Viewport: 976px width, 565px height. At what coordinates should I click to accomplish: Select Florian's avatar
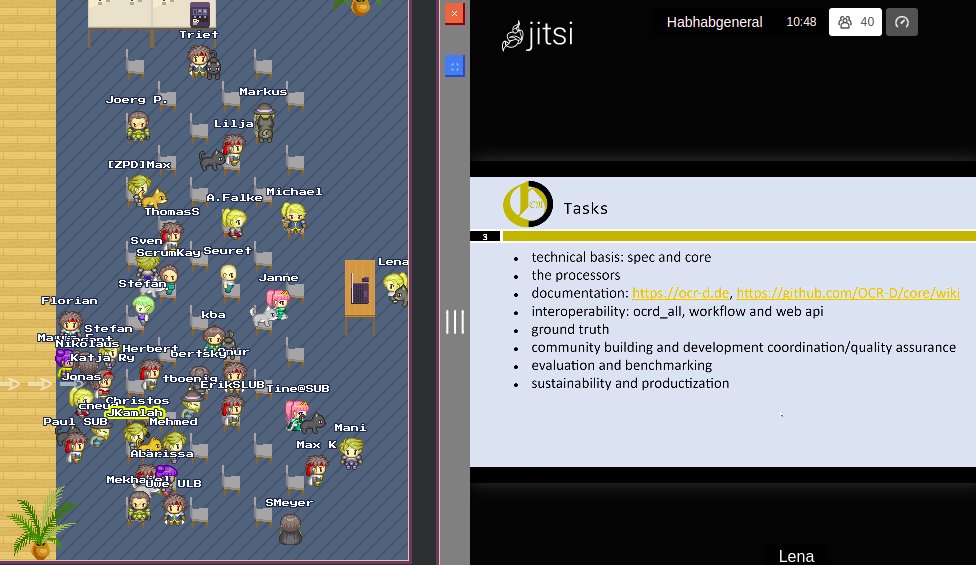tap(70, 325)
